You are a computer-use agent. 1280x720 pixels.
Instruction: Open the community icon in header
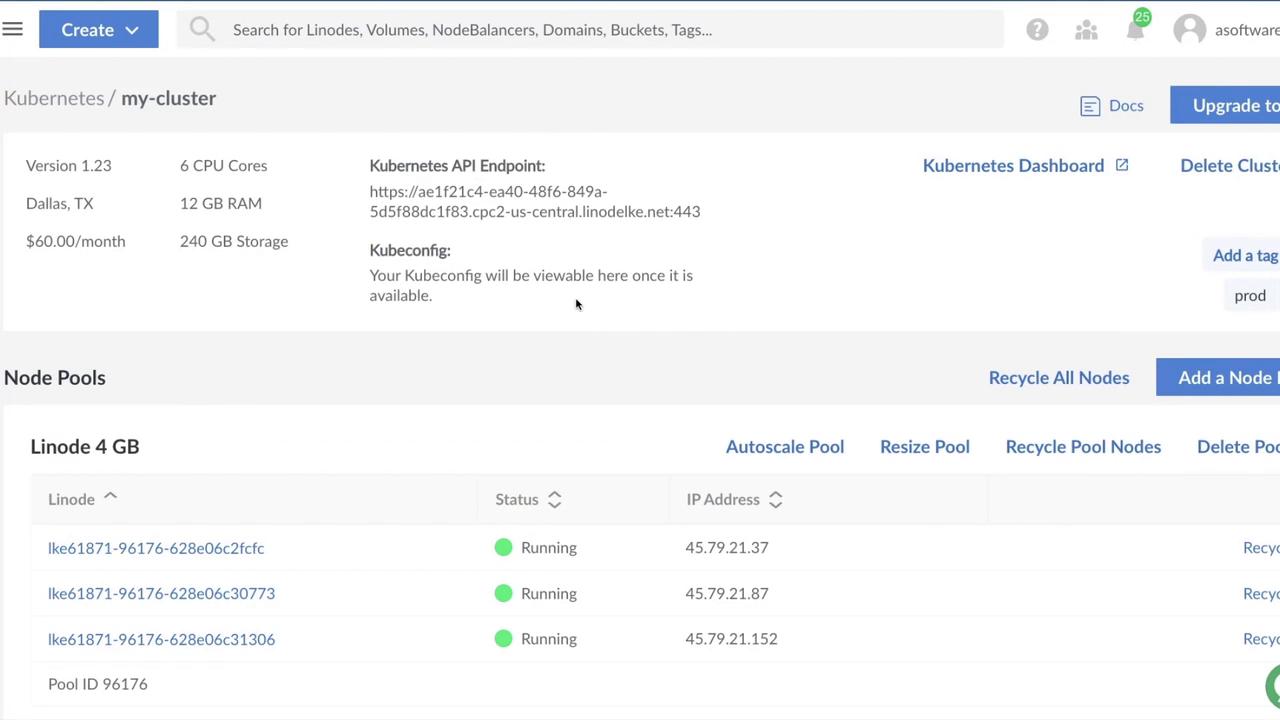(1086, 30)
